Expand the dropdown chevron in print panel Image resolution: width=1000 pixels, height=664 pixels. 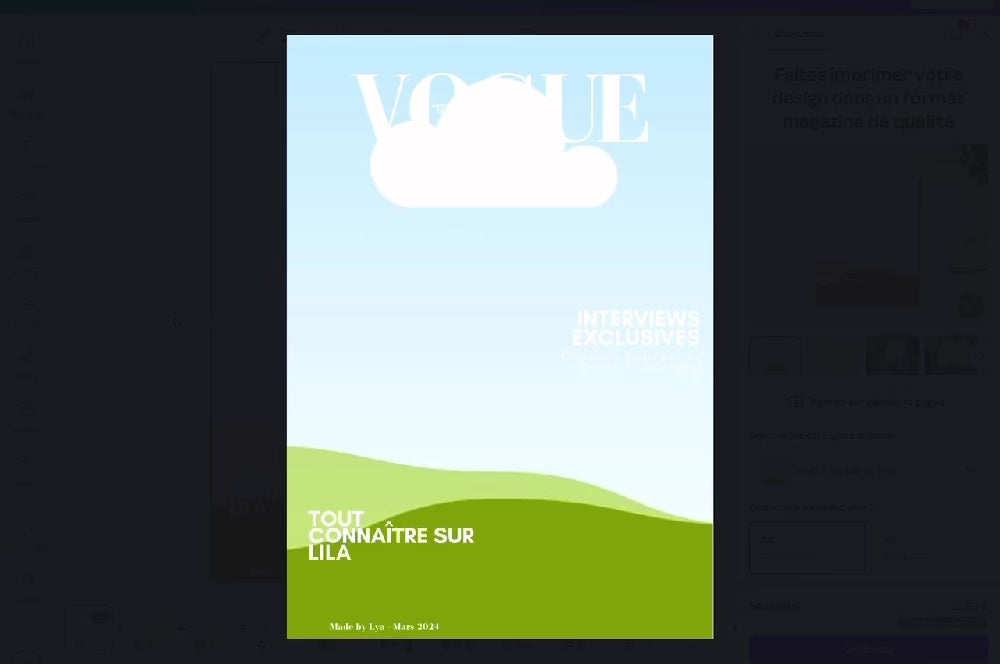coord(968,470)
